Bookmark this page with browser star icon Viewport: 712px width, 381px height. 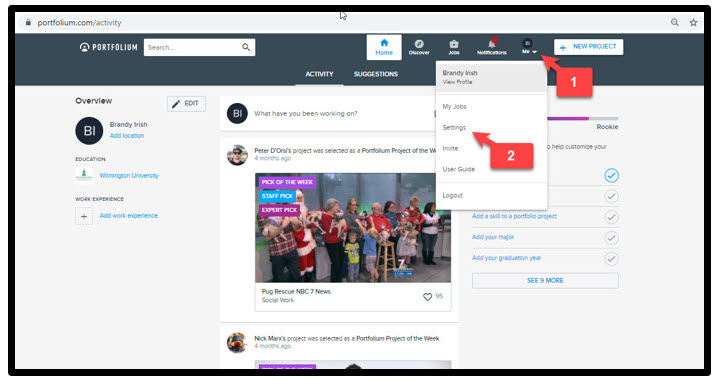click(693, 22)
